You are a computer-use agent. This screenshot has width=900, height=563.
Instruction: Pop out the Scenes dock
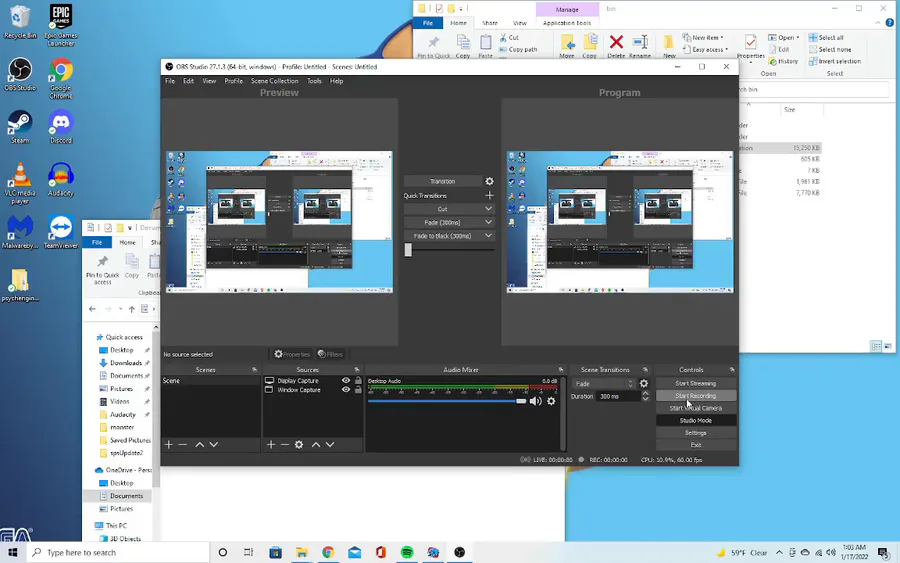point(254,370)
